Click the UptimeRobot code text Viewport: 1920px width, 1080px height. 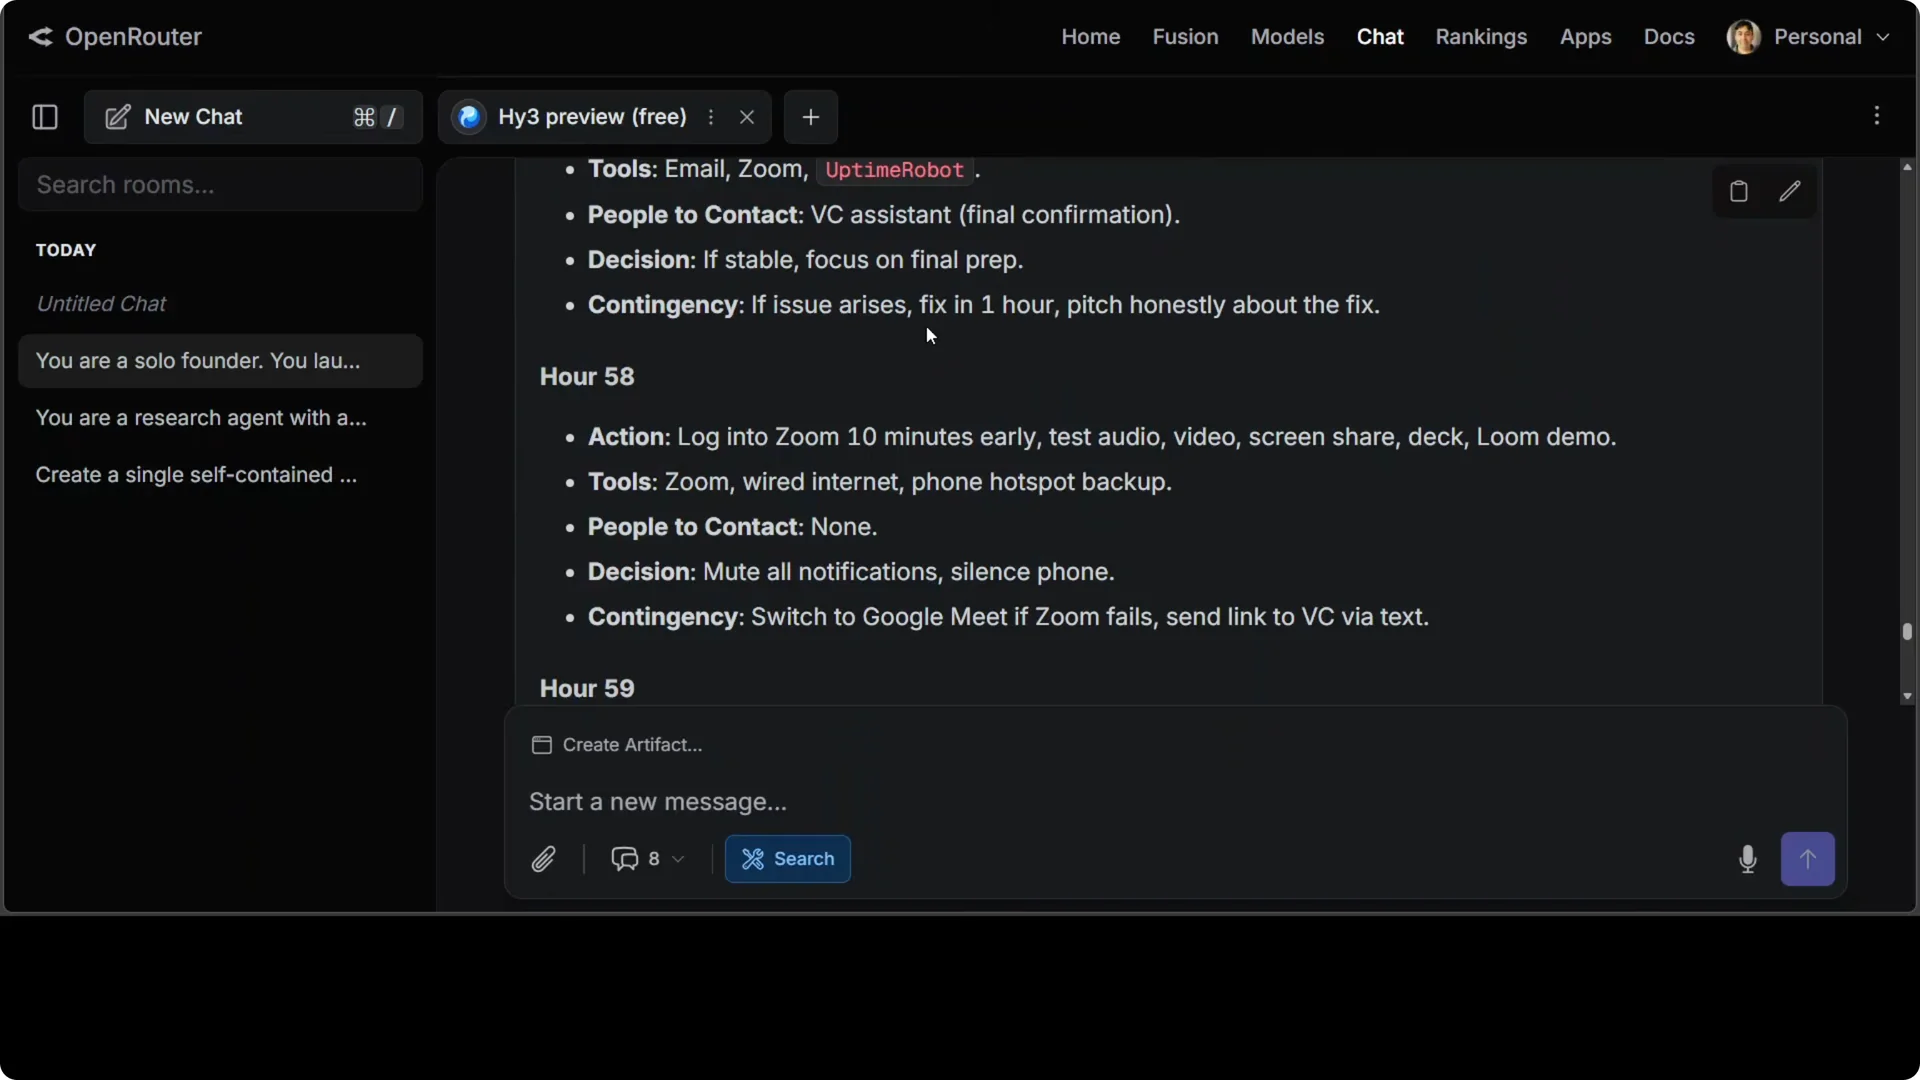click(894, 170)
